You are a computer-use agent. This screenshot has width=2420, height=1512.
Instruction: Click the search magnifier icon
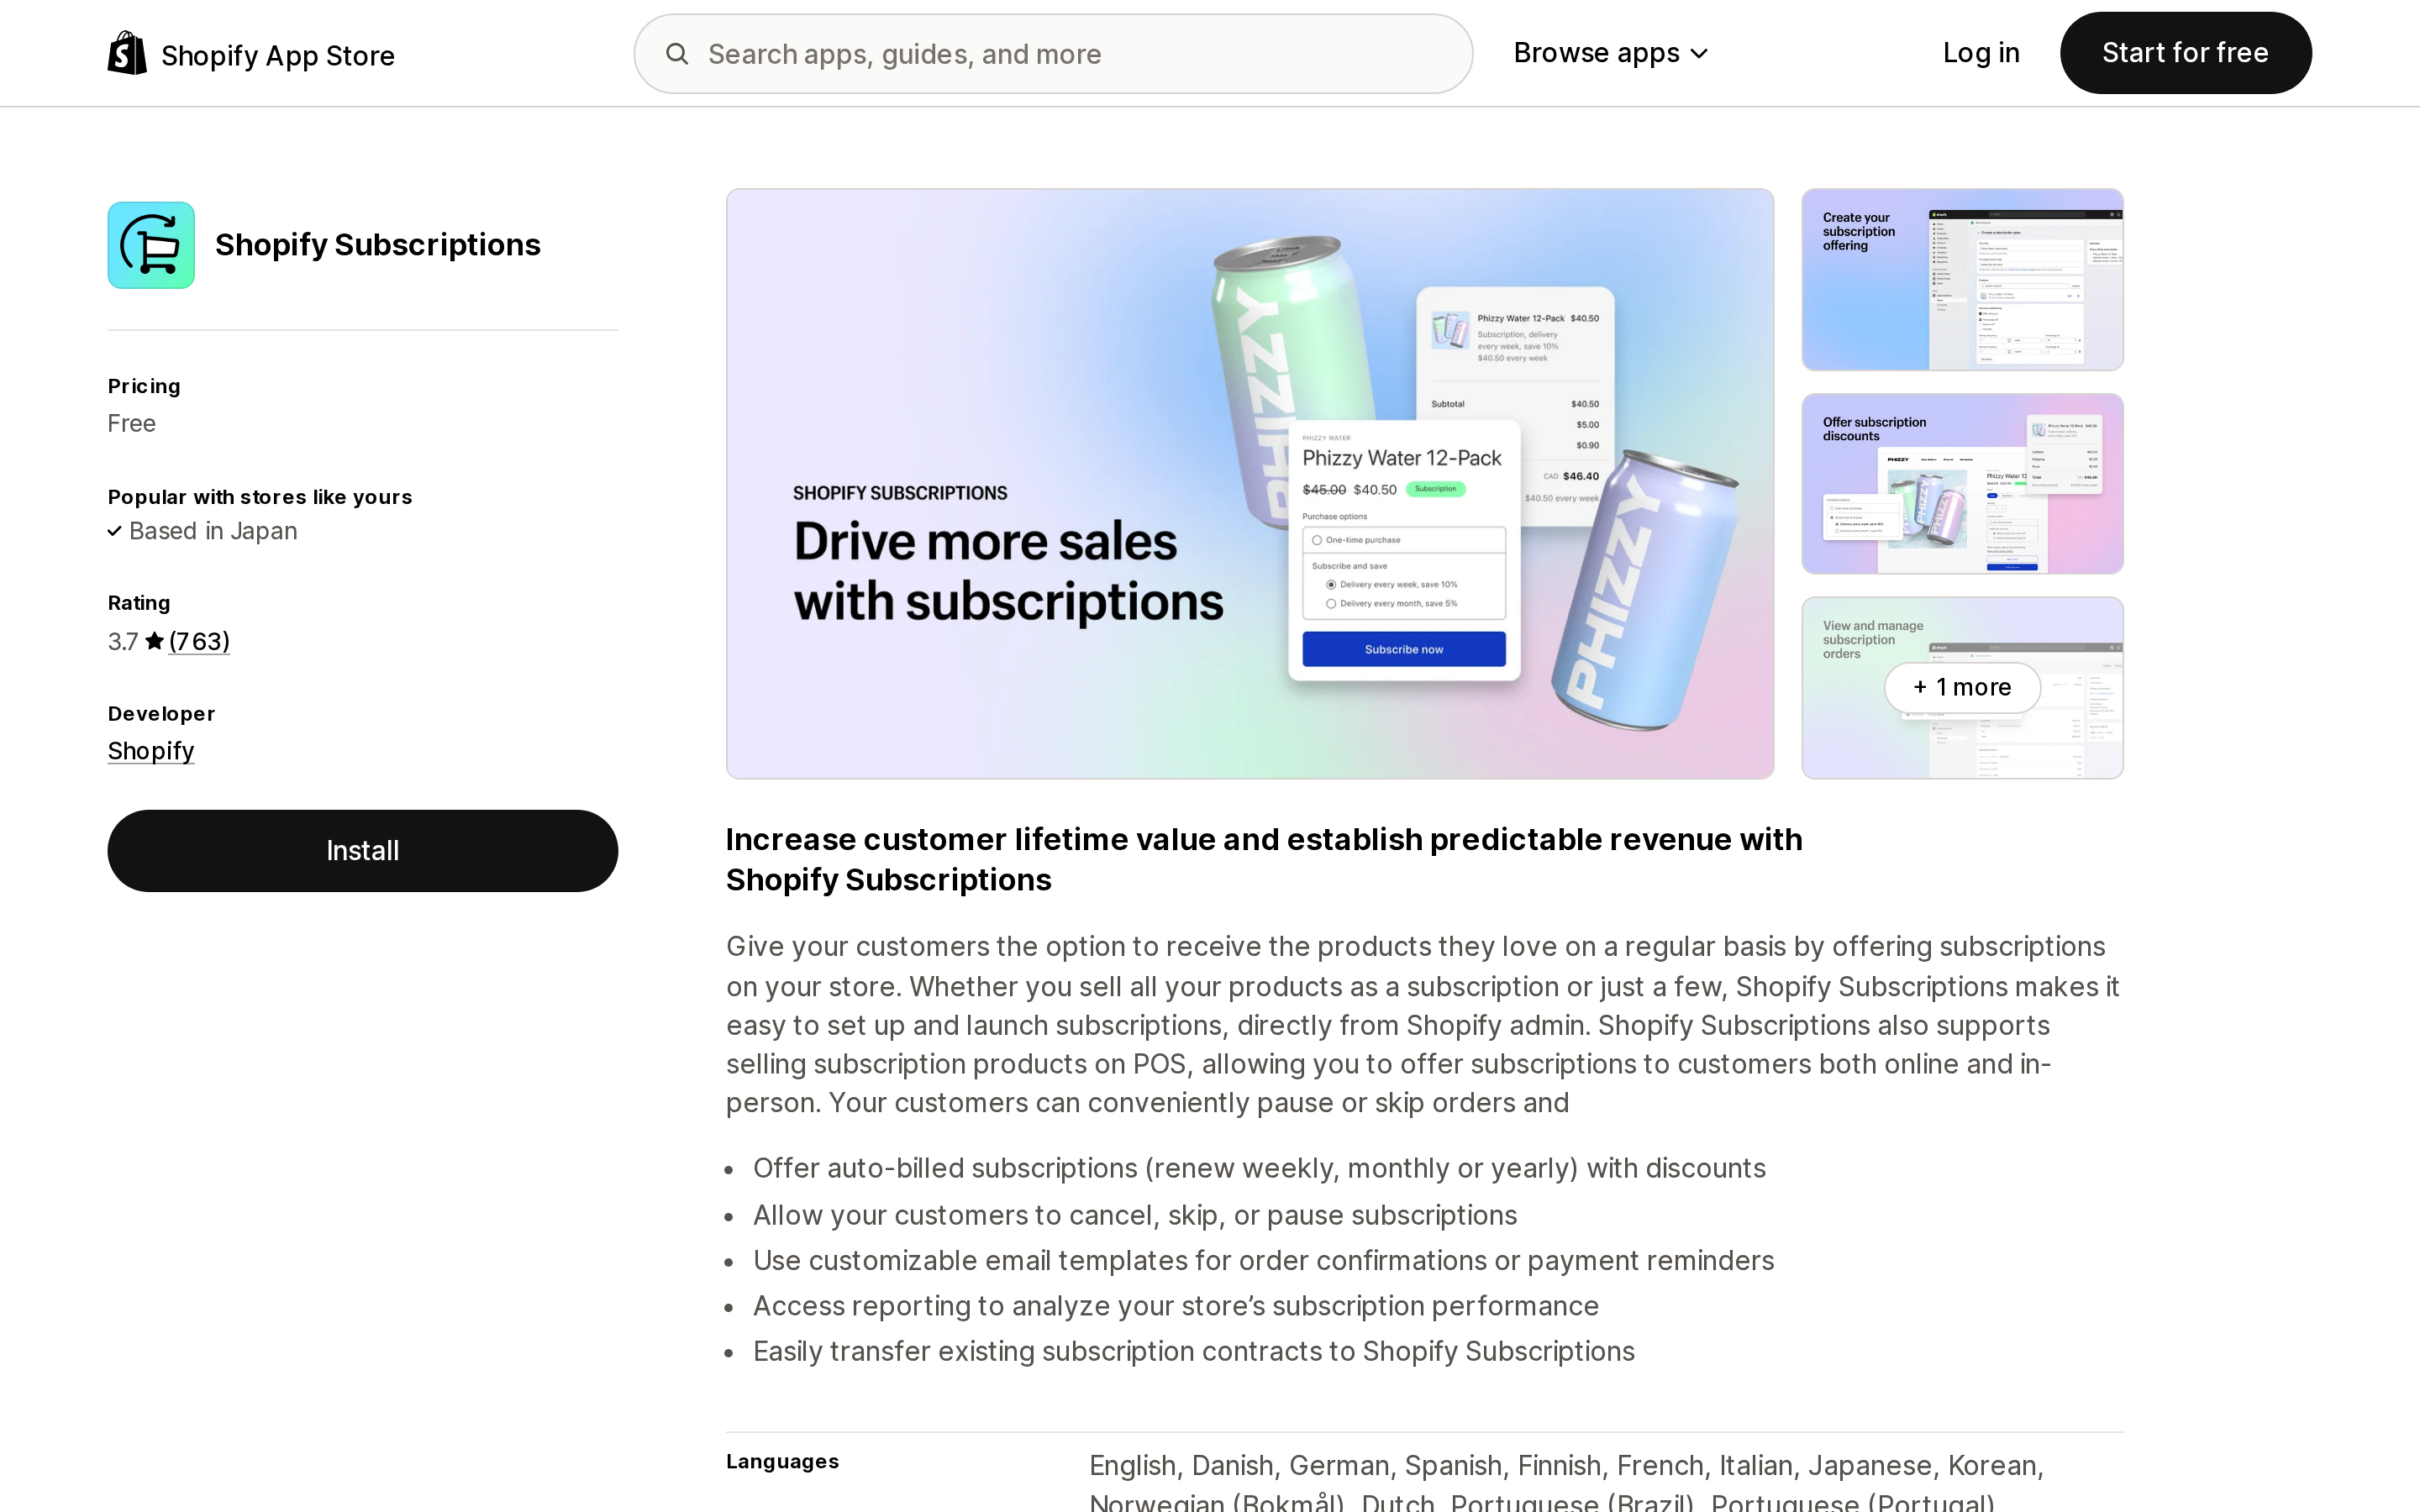point(677,54)
